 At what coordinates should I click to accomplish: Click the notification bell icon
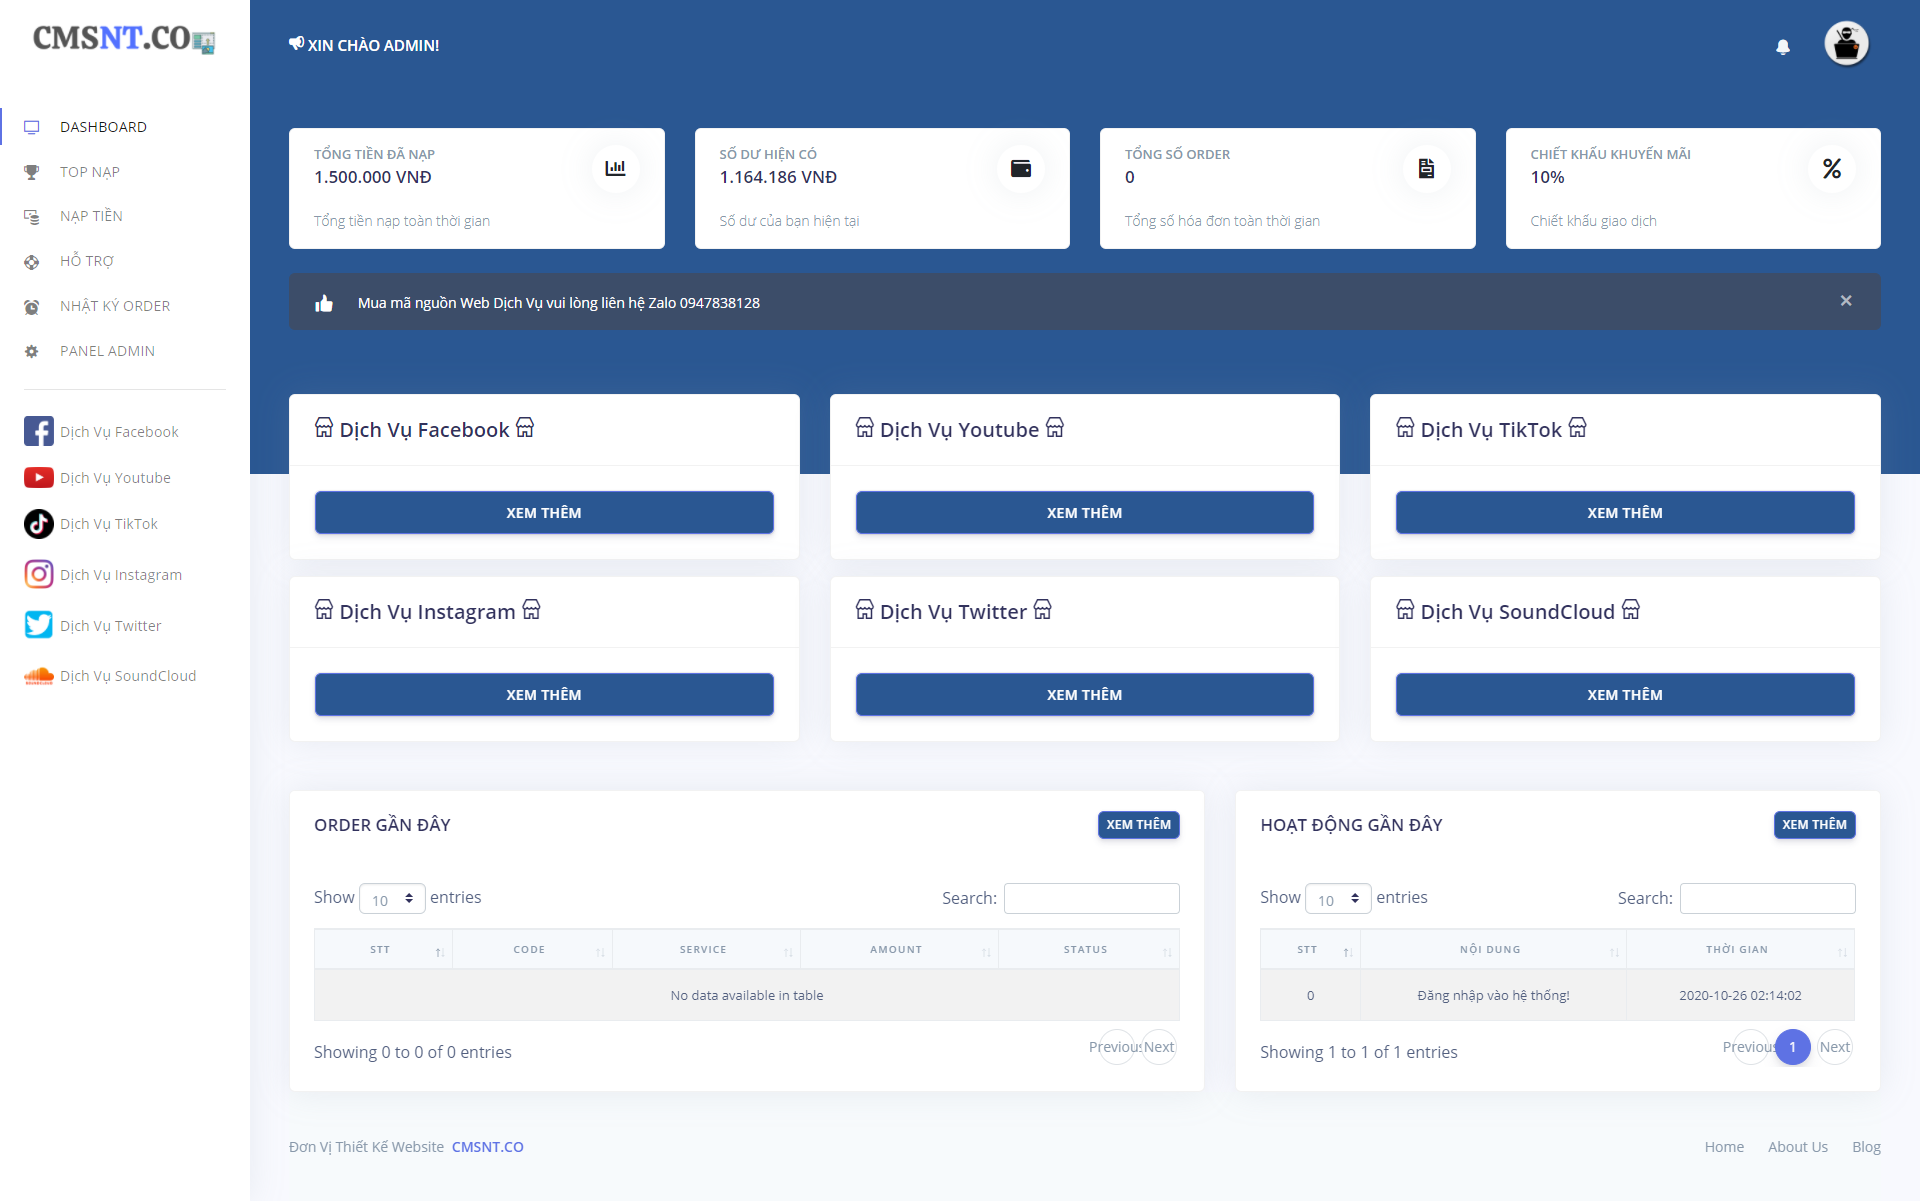coord(1782,47)
